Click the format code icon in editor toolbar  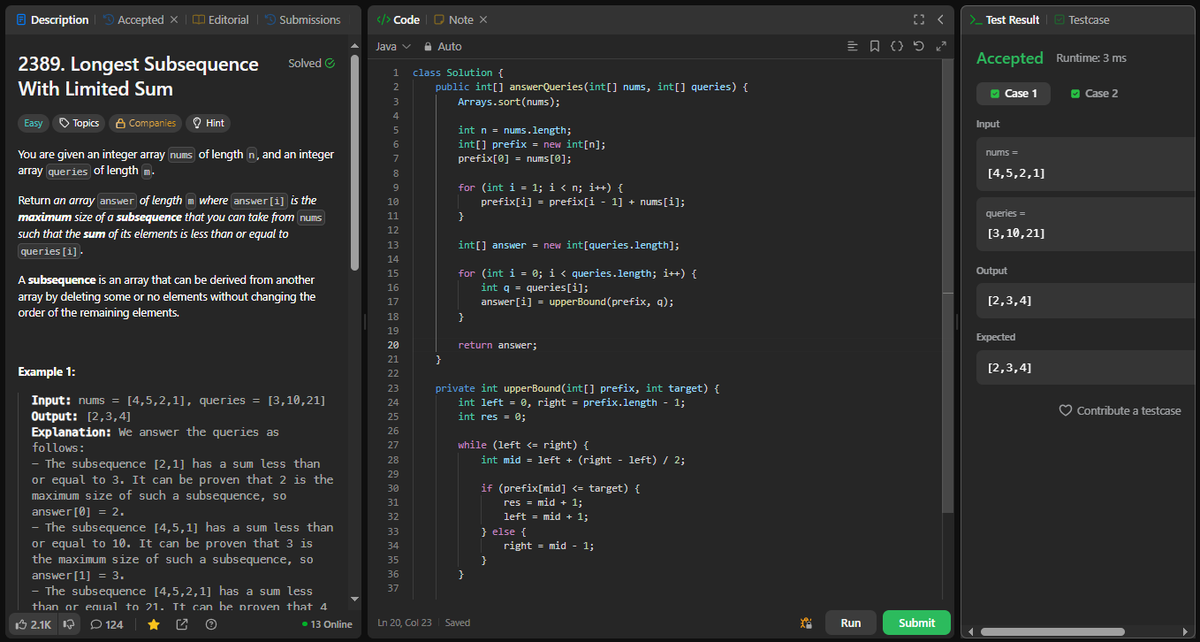coord(853,47)
